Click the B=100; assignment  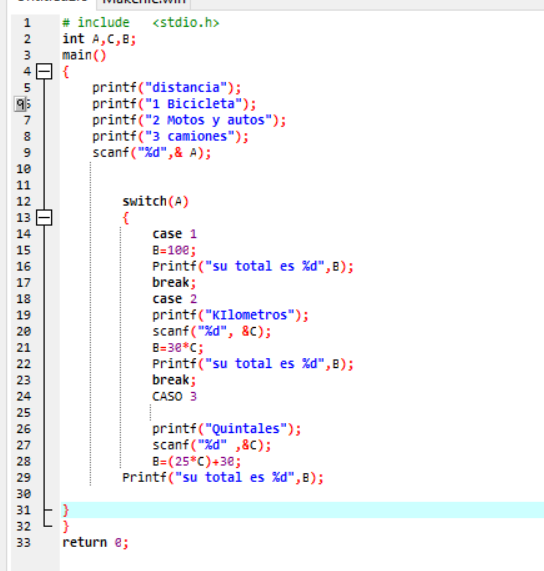(174, 250)
